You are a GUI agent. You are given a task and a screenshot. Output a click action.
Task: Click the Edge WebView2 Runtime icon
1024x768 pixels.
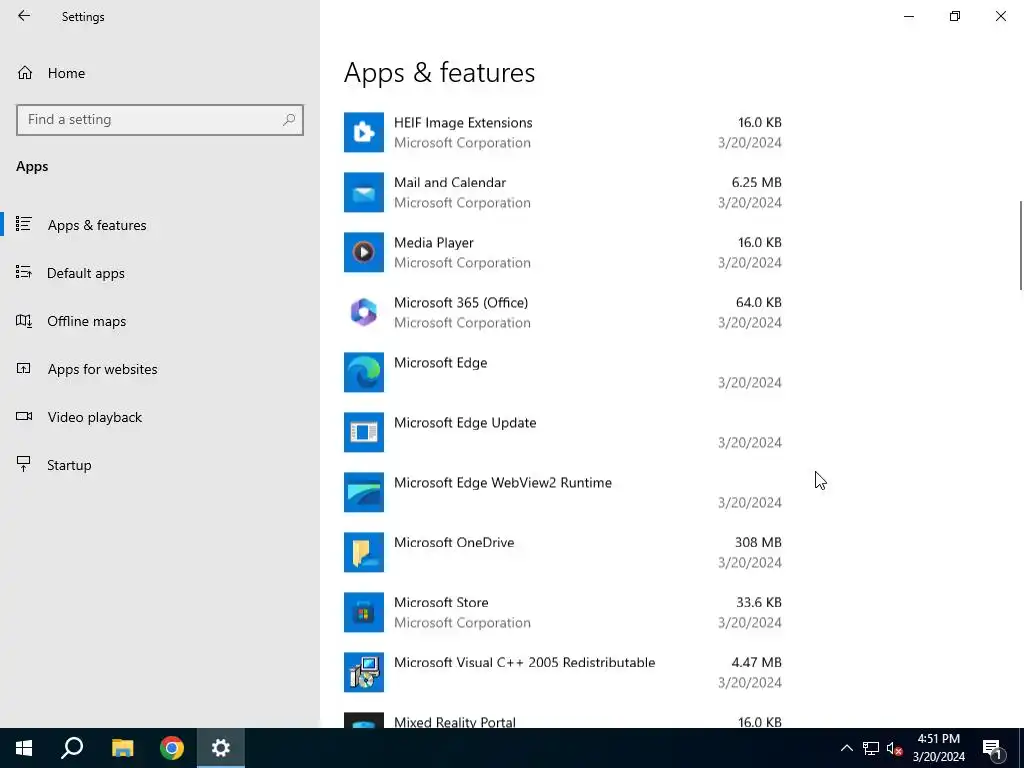364,492
